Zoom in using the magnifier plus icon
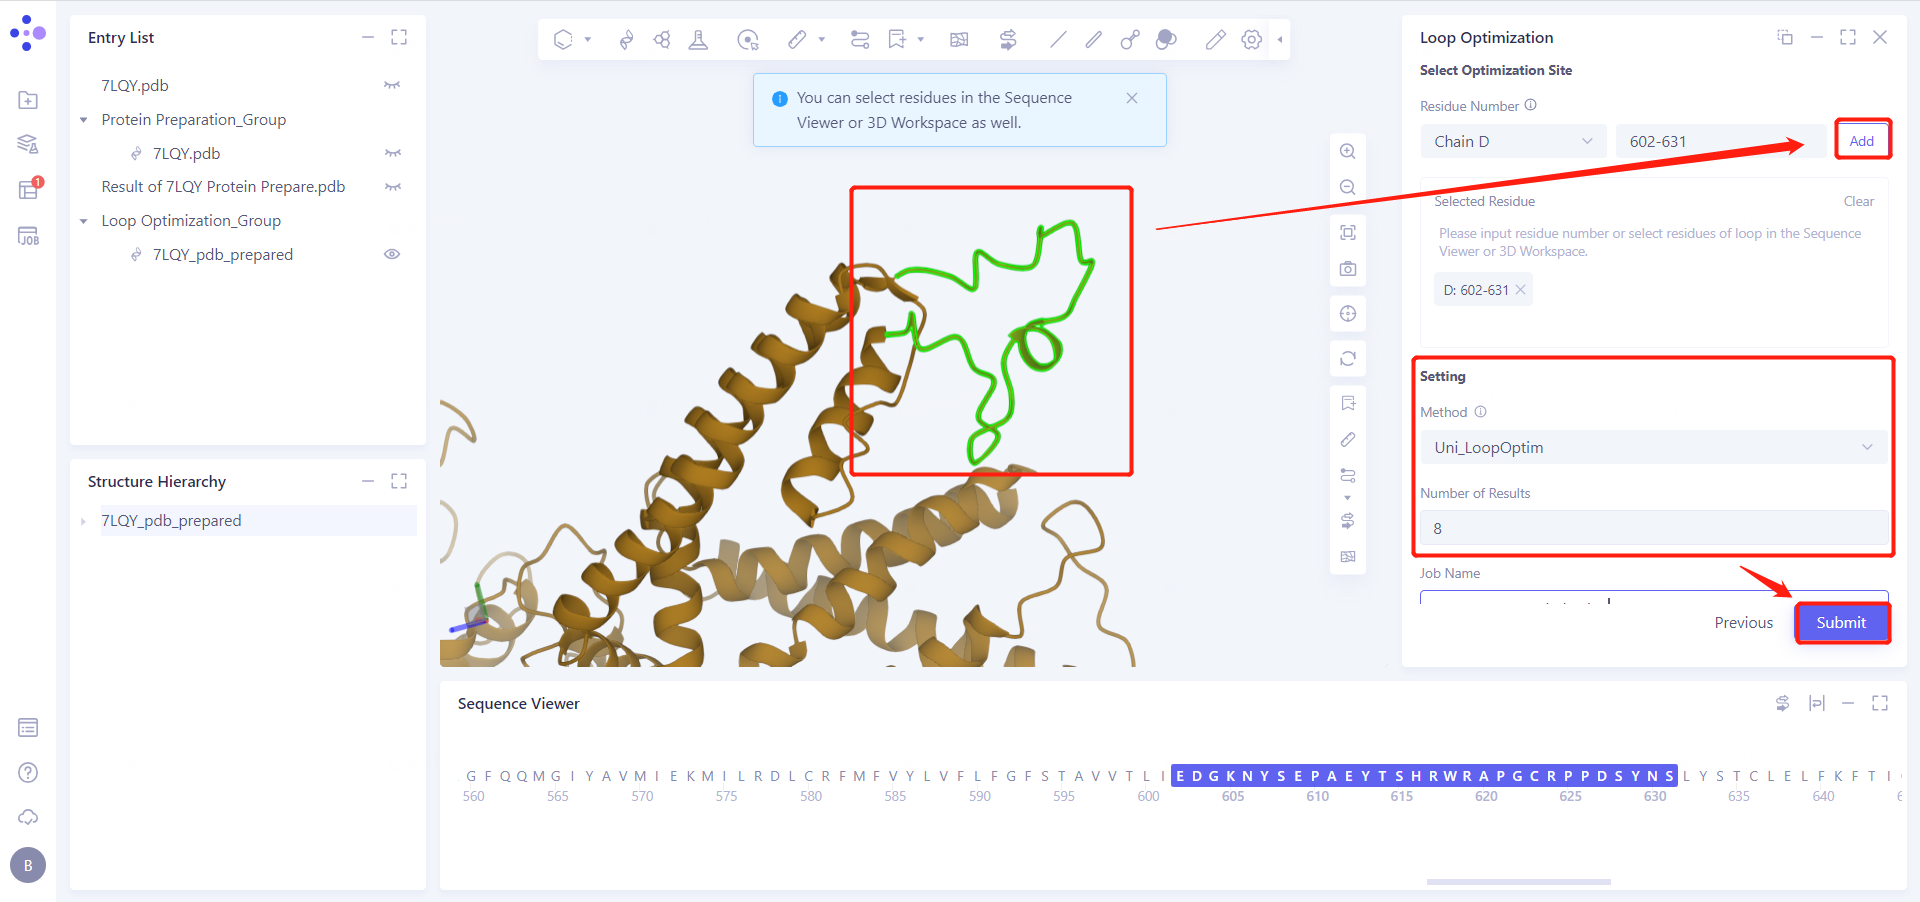Image resolution: width=1920 pixels, height=902 pixels. pyautogui.click(x=1348, y=151)
